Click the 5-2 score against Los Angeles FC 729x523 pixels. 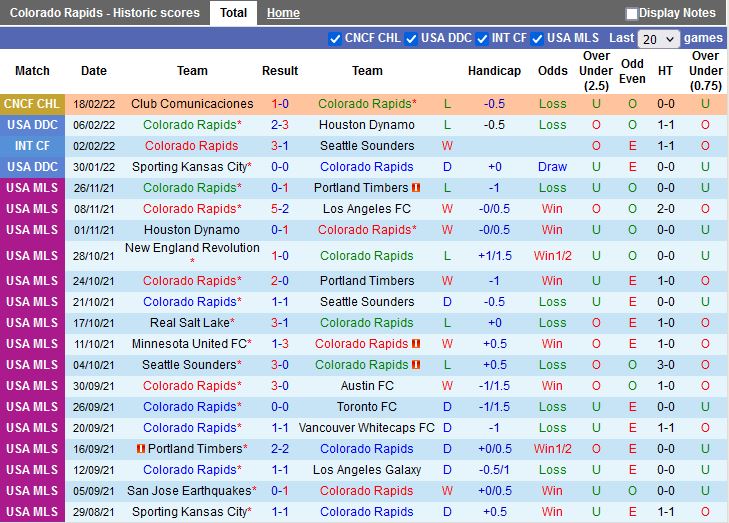click(280, 209)
